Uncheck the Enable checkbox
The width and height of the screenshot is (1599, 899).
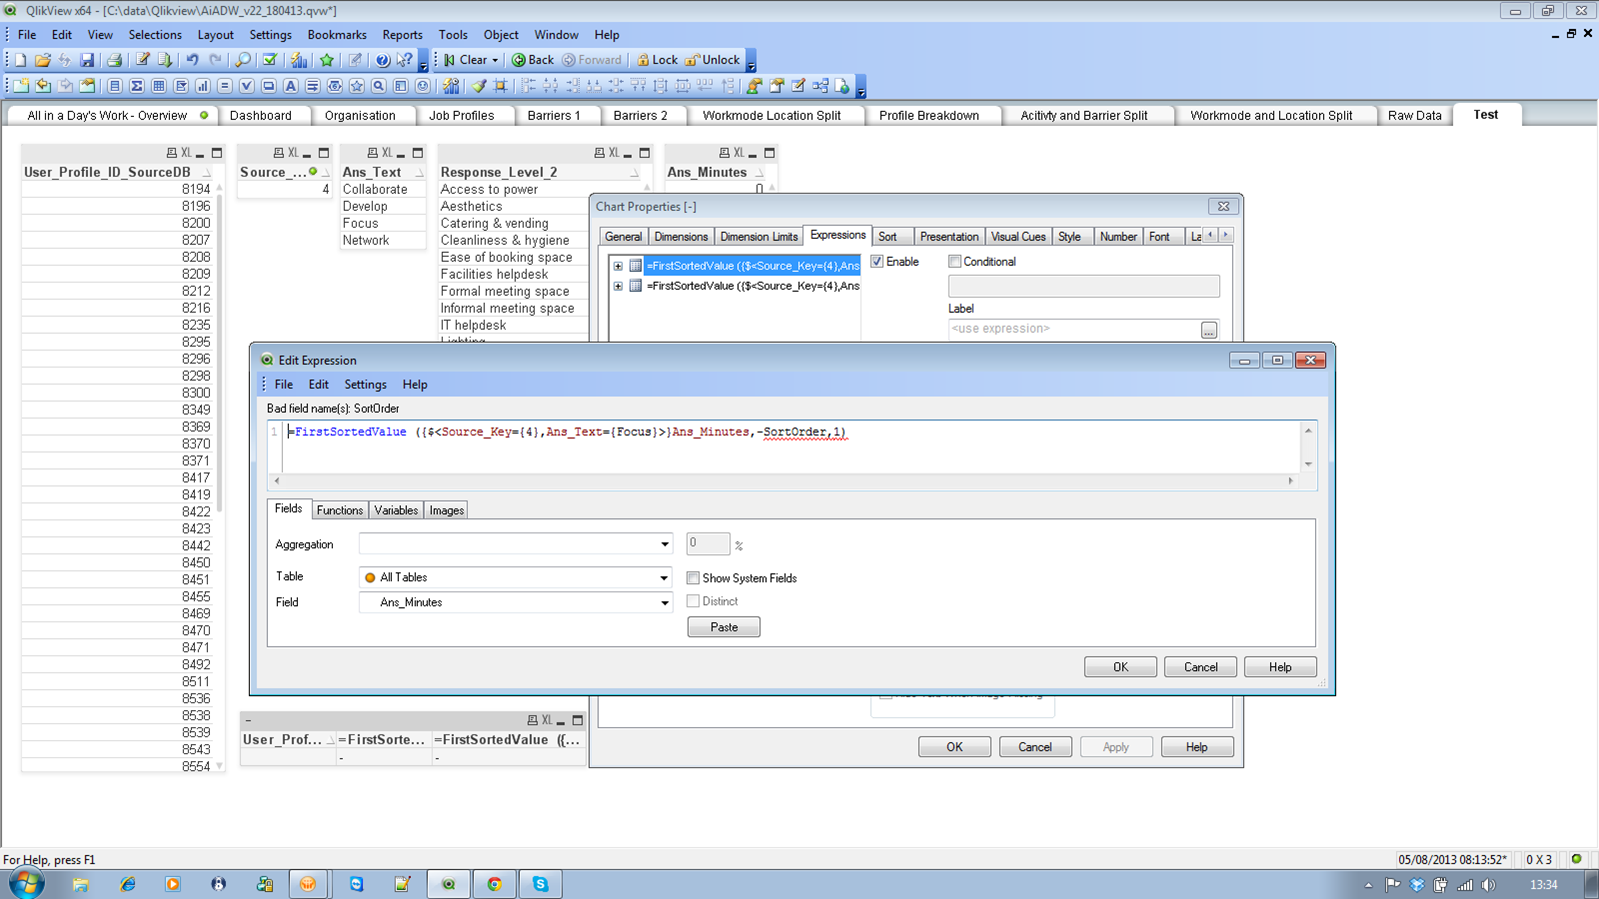pos(877,262)
